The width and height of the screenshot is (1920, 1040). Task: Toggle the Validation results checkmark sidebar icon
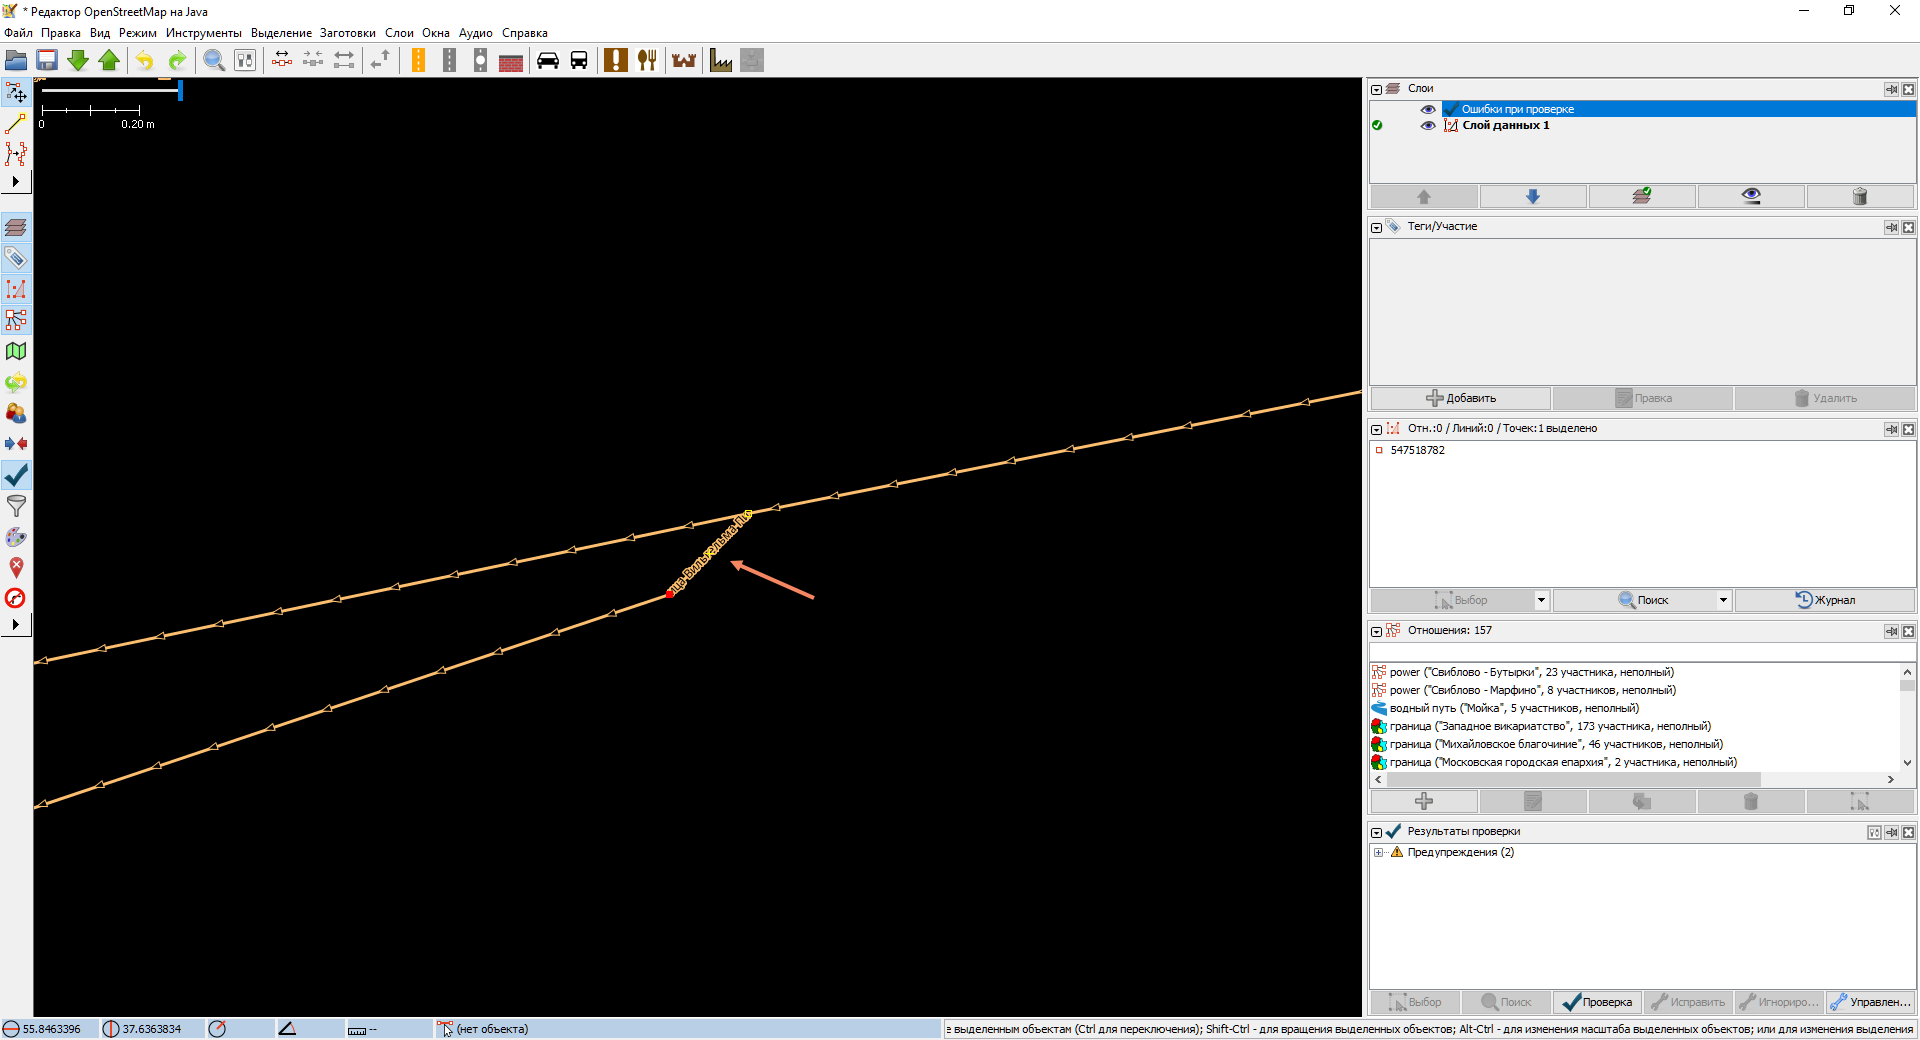point(16,475)
